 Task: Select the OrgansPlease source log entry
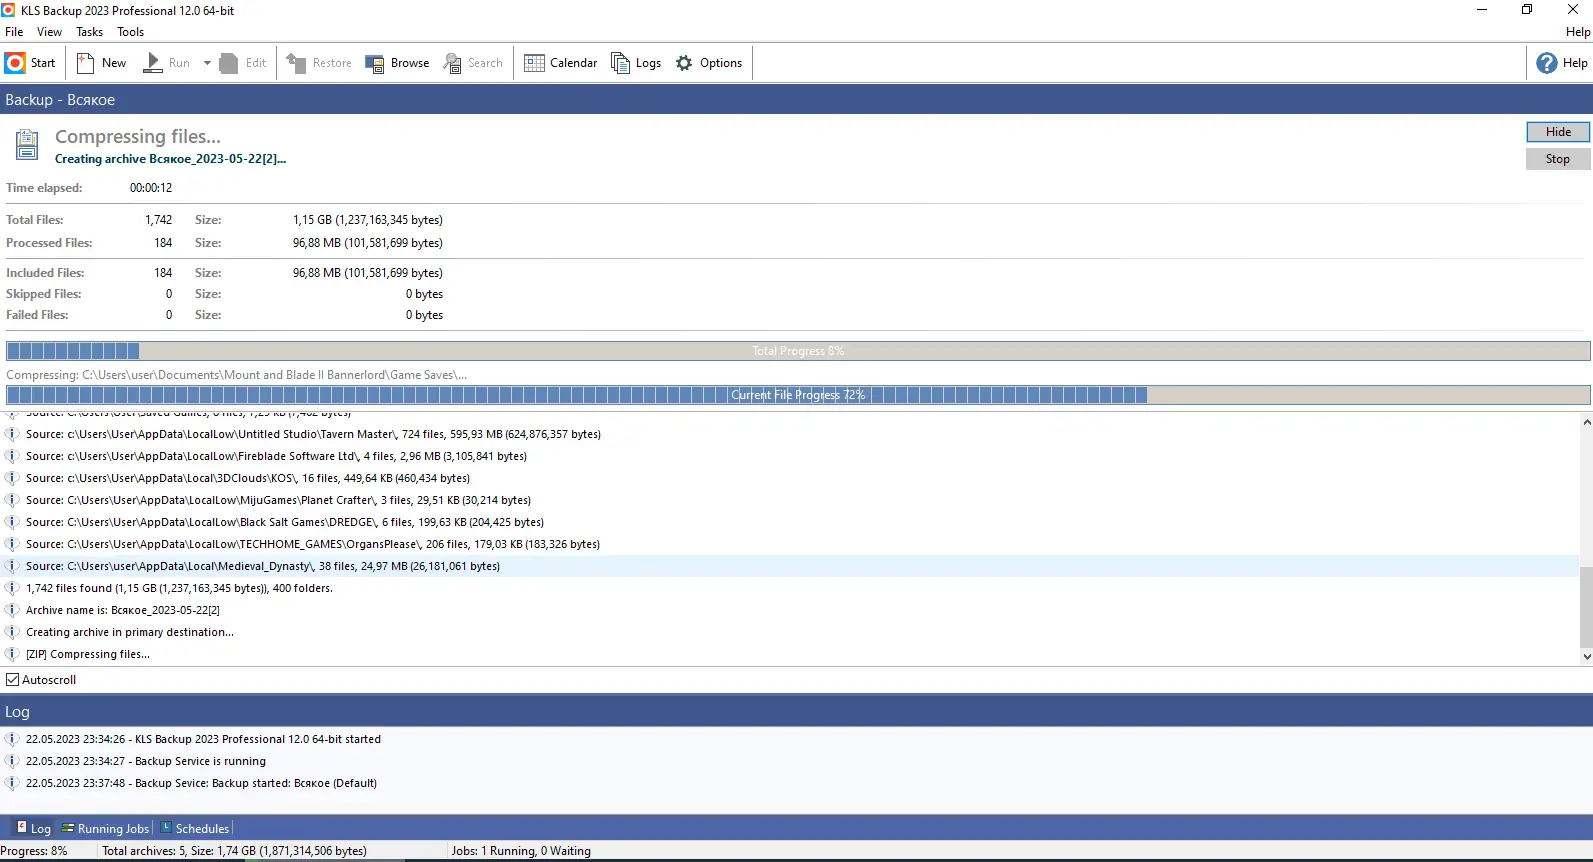[790, 544]
